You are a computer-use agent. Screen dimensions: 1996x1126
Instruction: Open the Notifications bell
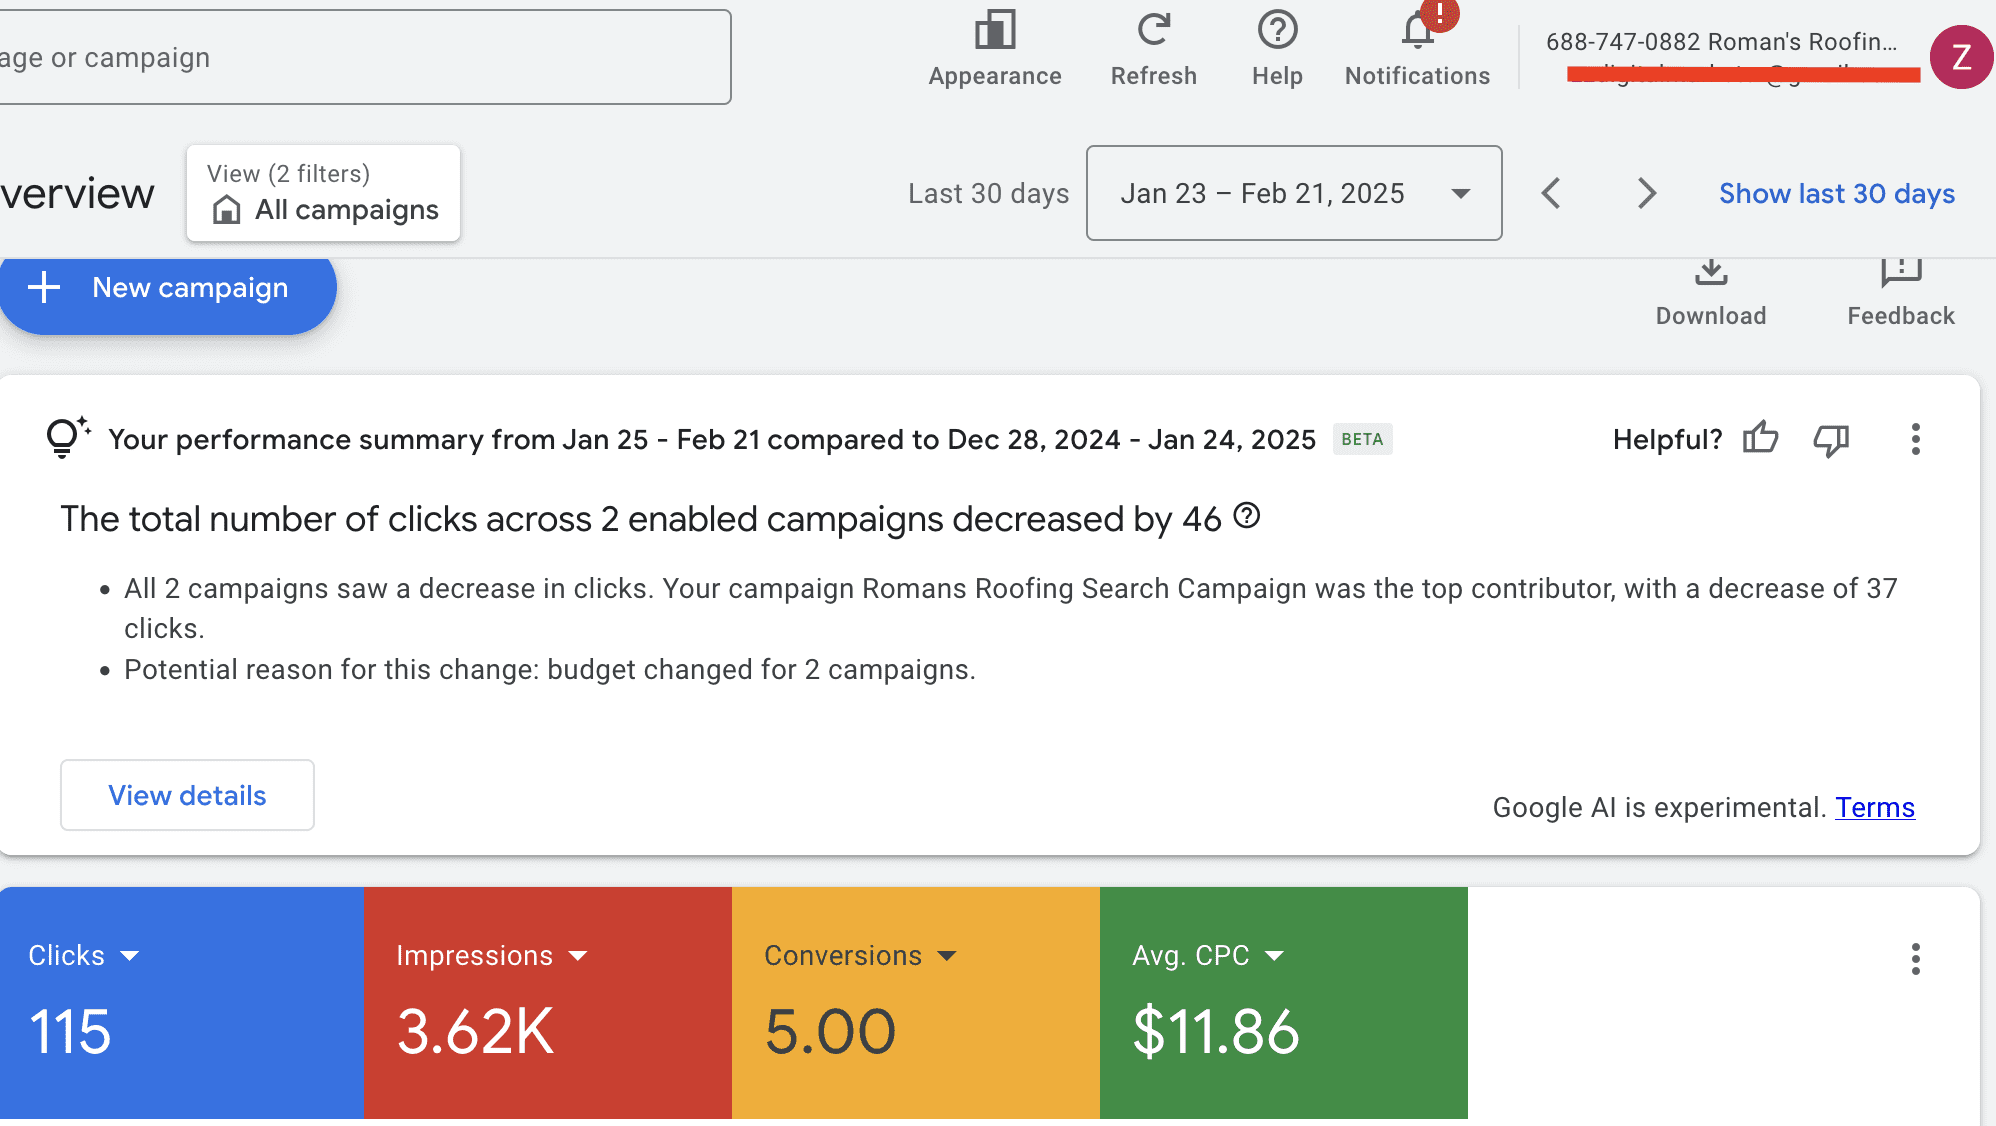coord(1418,30)
